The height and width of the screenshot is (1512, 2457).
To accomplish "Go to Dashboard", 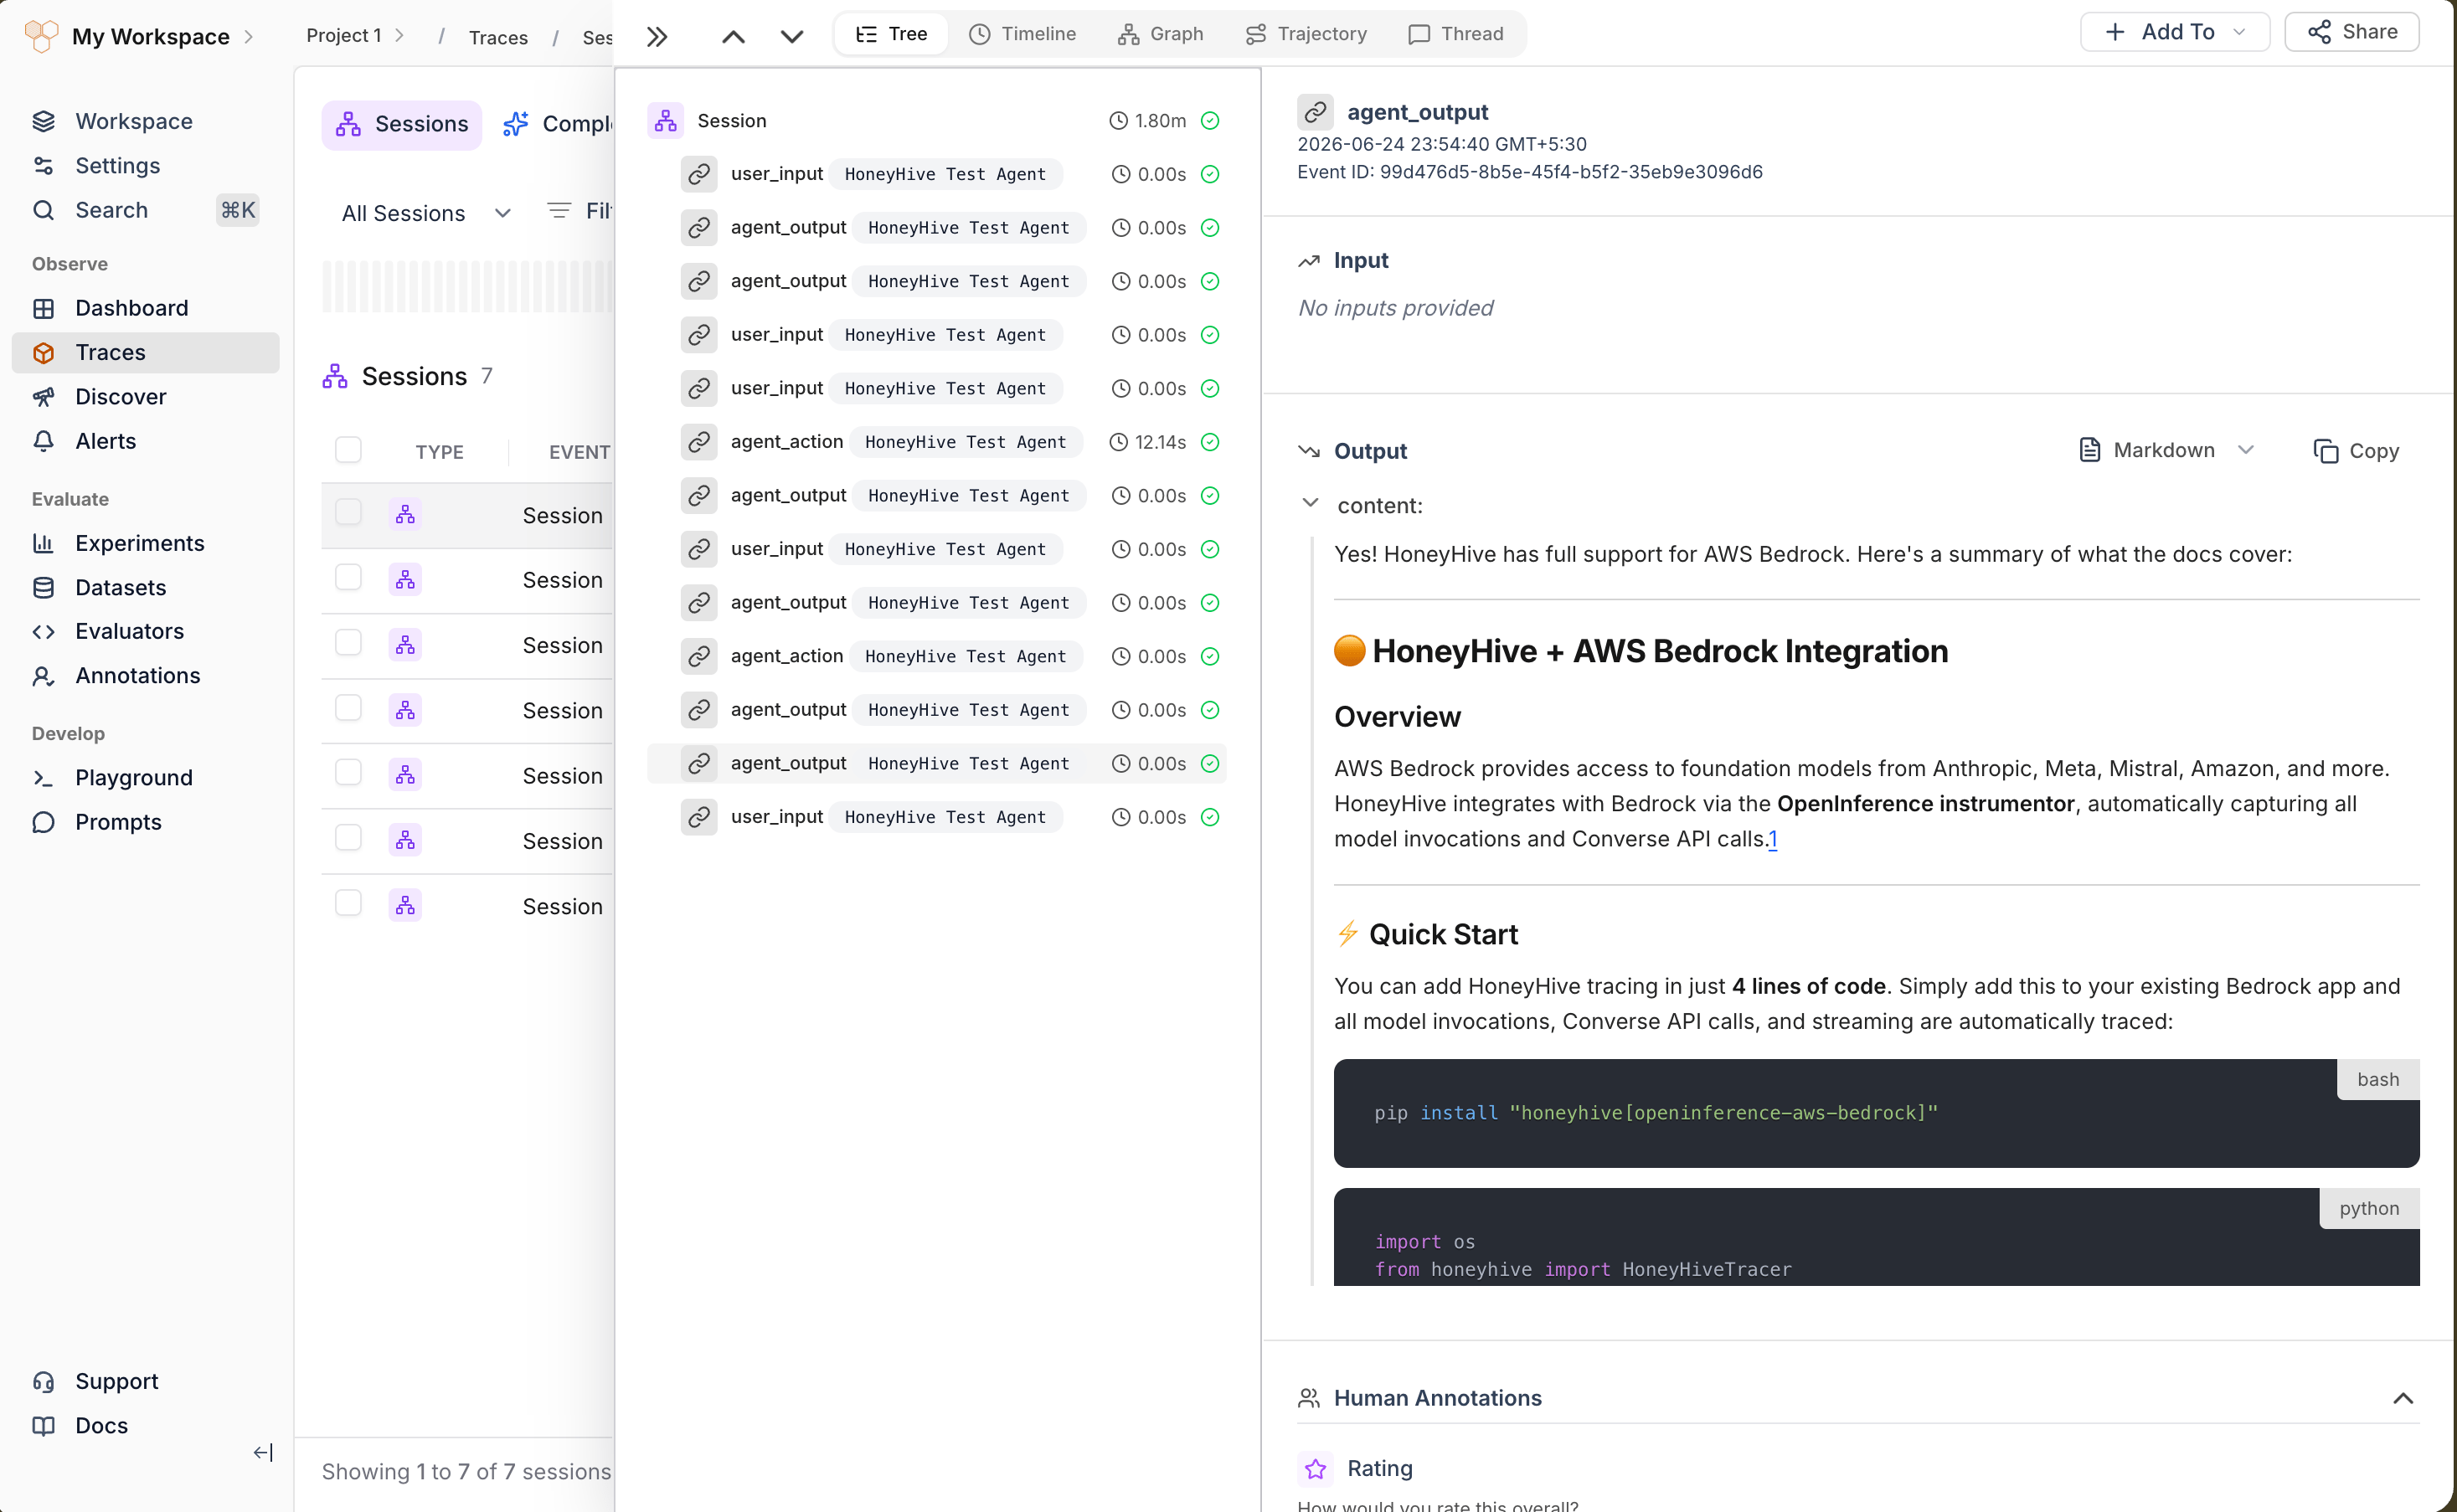I will [131, 308].
